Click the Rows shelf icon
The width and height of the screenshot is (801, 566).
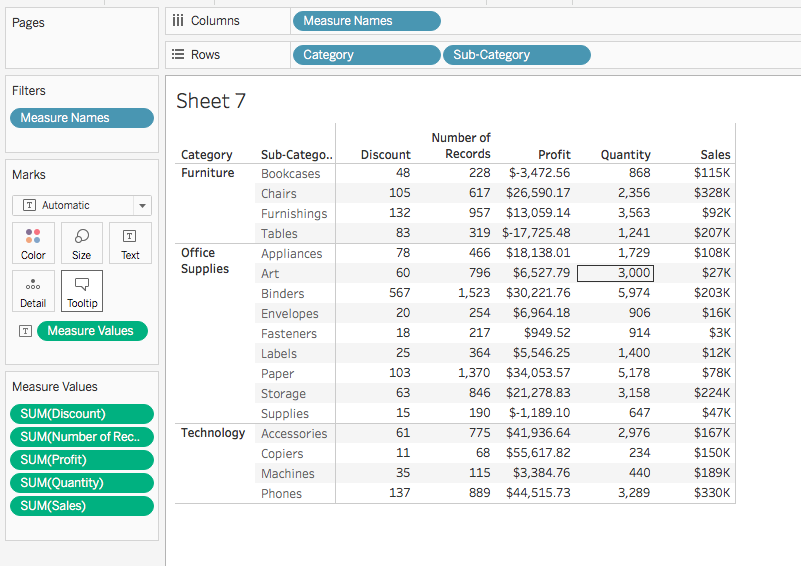click(178, 55)
